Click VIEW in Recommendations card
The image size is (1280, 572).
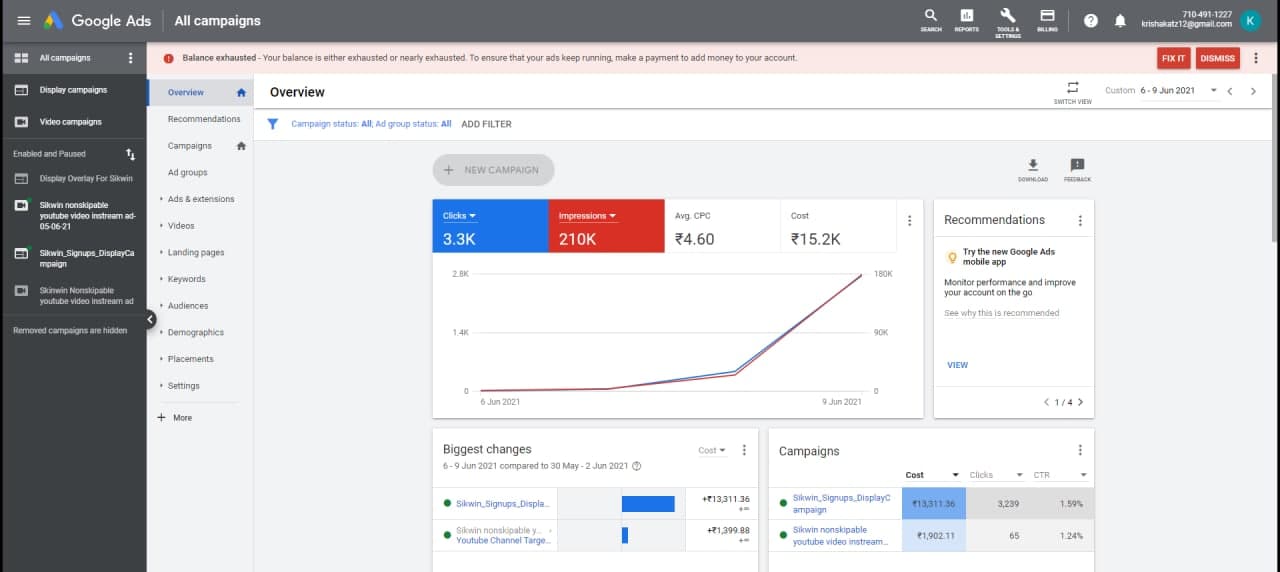pyautogui.click(x=957, y=365)
